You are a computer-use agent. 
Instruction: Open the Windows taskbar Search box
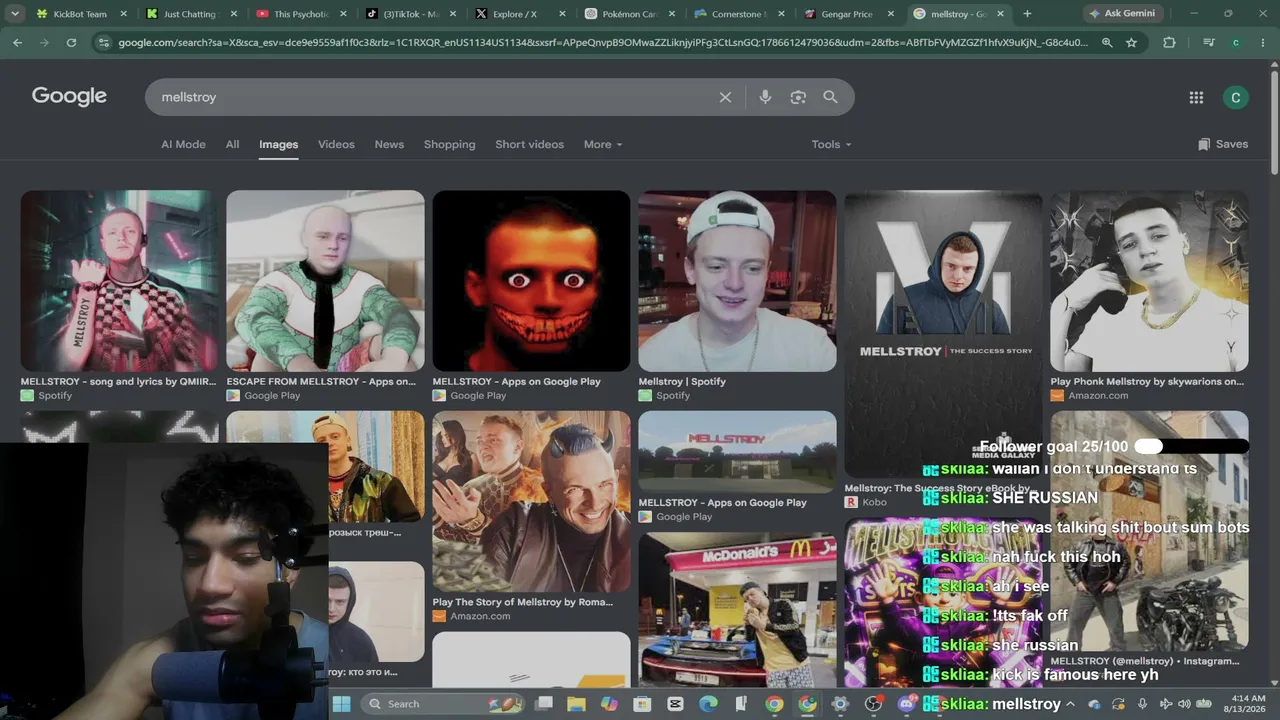[443, 704]
